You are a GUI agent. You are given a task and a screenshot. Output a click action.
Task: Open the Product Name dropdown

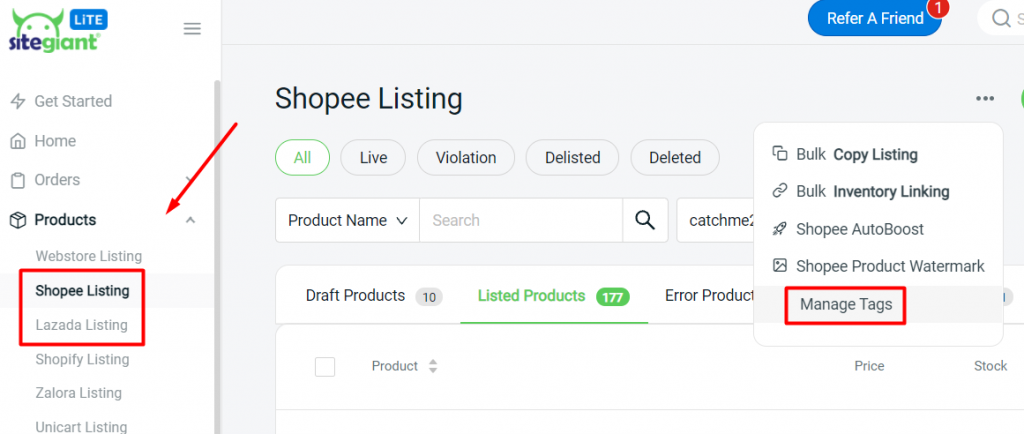(x=347, y=220)
